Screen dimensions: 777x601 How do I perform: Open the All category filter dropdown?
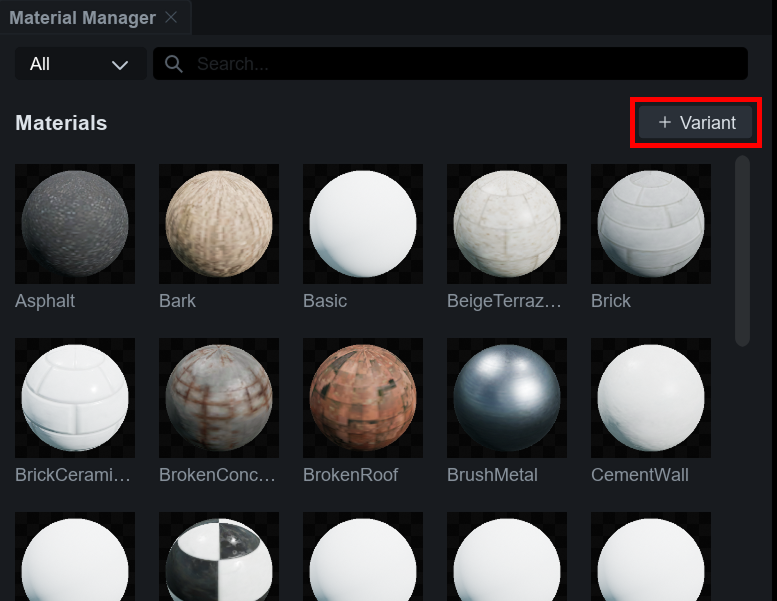coord(80,64)
